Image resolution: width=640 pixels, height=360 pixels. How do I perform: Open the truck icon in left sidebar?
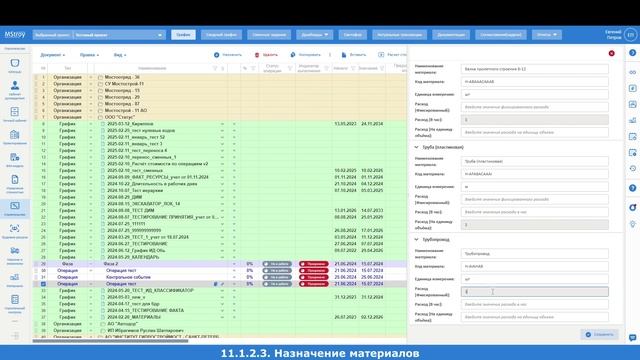coord(15,251)
